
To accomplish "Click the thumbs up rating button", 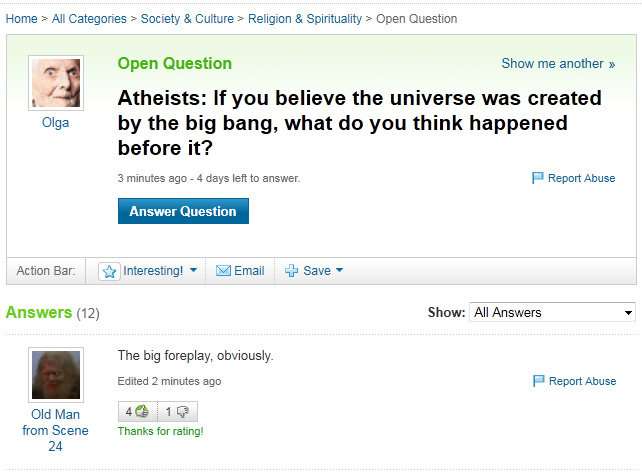I will pyautogui.click(x=136, y=411).
